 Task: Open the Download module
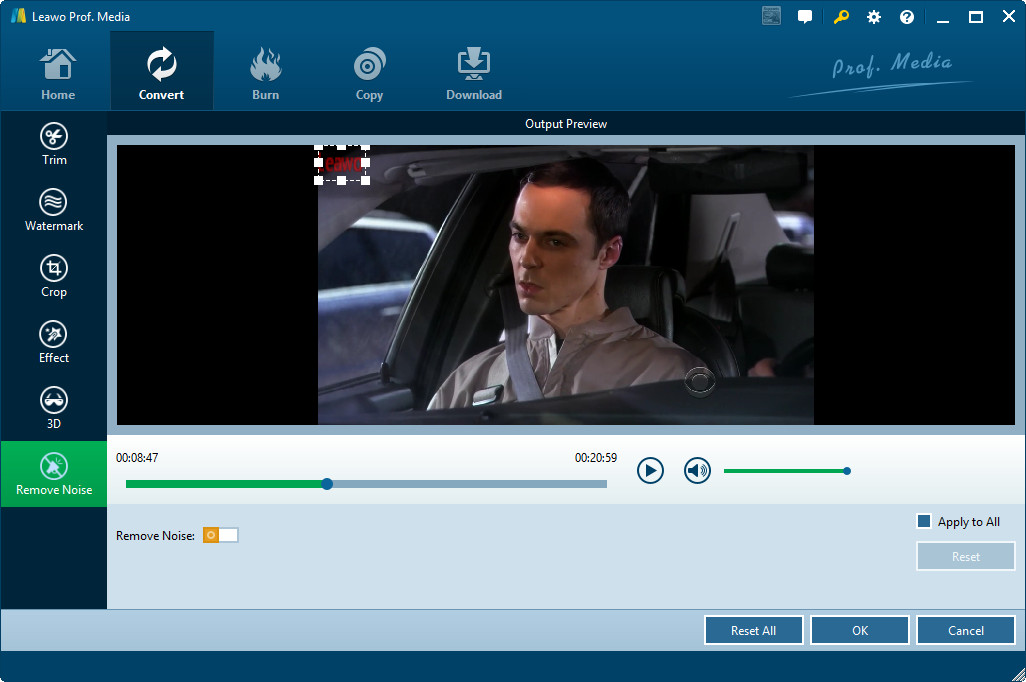(474, 73)
